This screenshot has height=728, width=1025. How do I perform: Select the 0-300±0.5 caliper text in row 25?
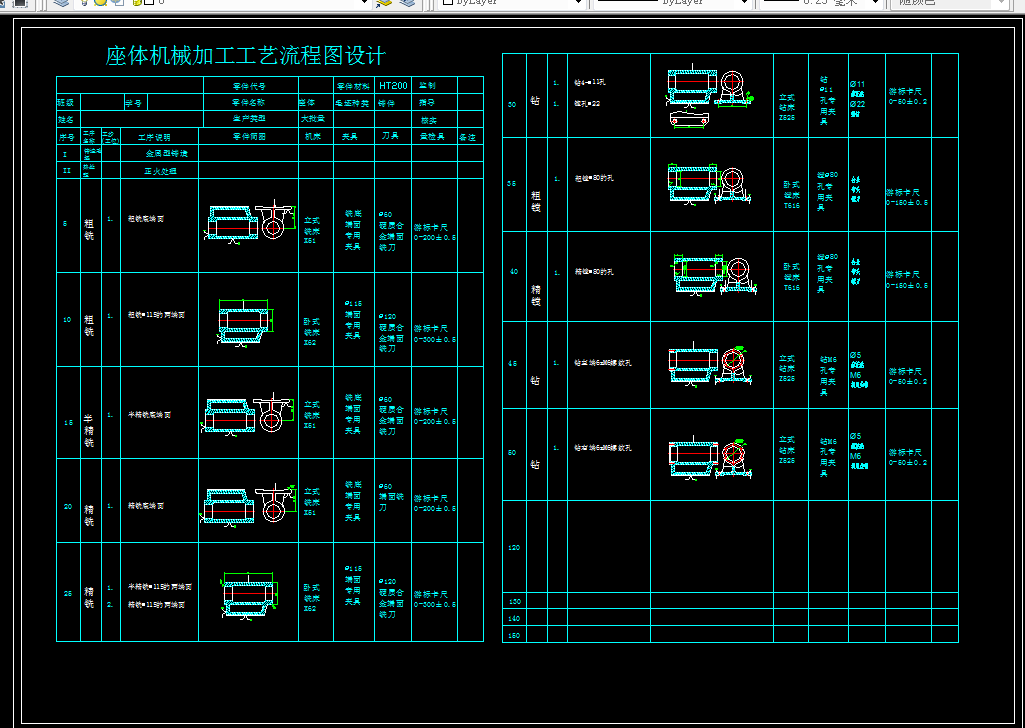click(x=435, y=604)
